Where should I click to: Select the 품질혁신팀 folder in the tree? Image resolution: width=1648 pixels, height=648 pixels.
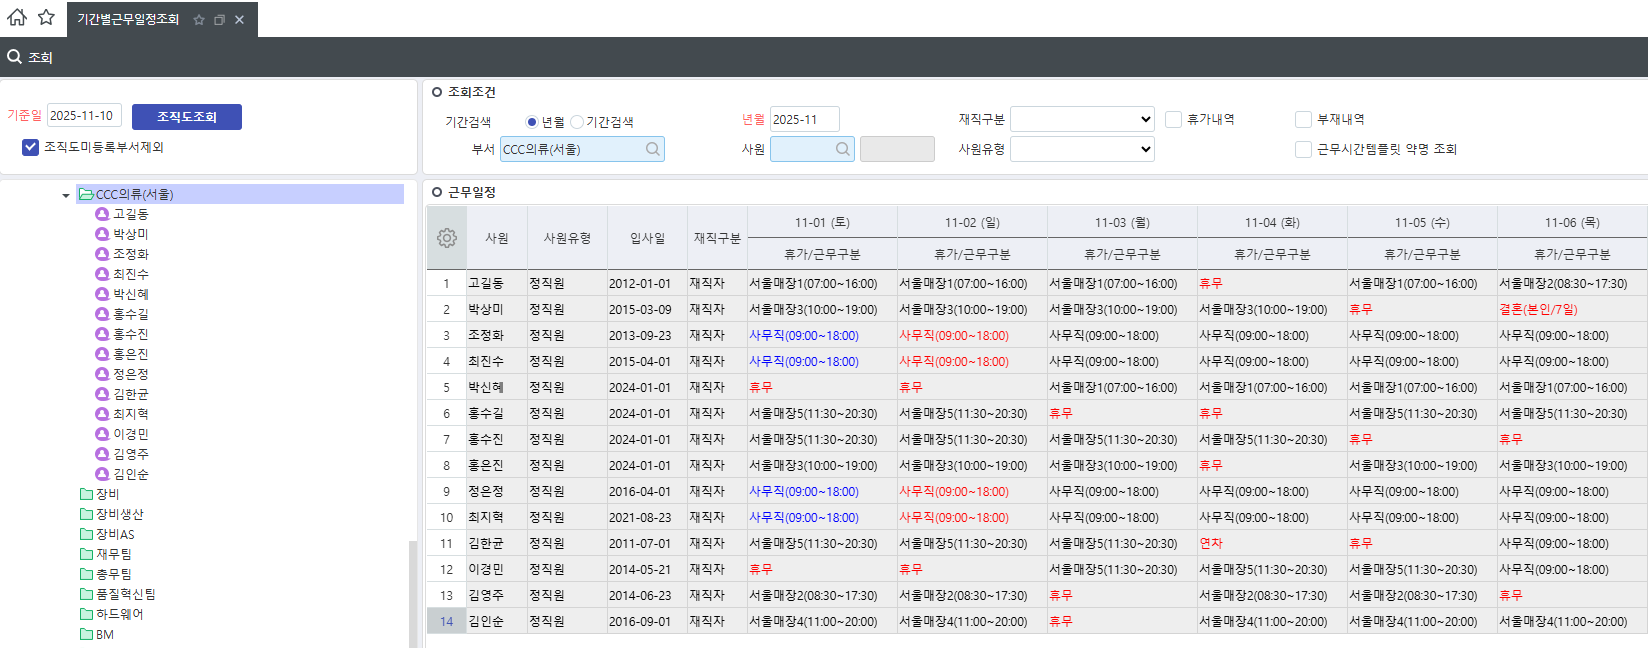pyautogui.click(x=125, y=594)
